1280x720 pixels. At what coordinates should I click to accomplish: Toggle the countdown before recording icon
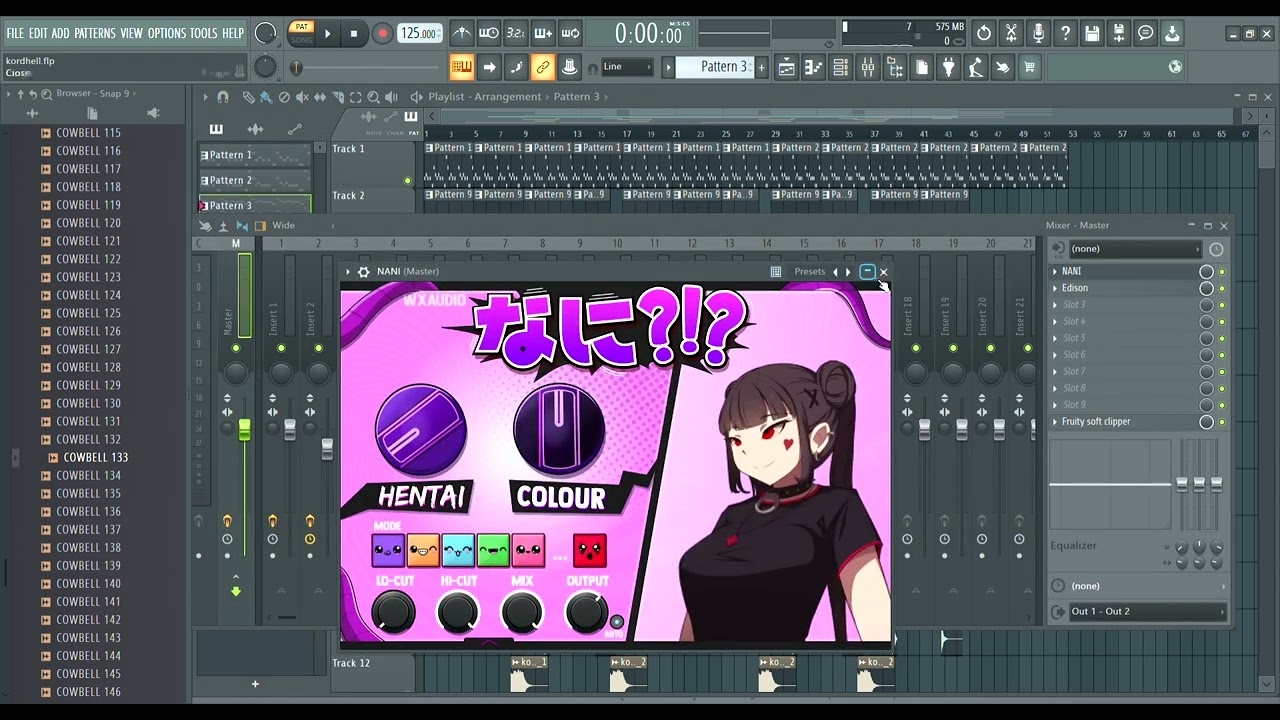[x=515, y=33]
